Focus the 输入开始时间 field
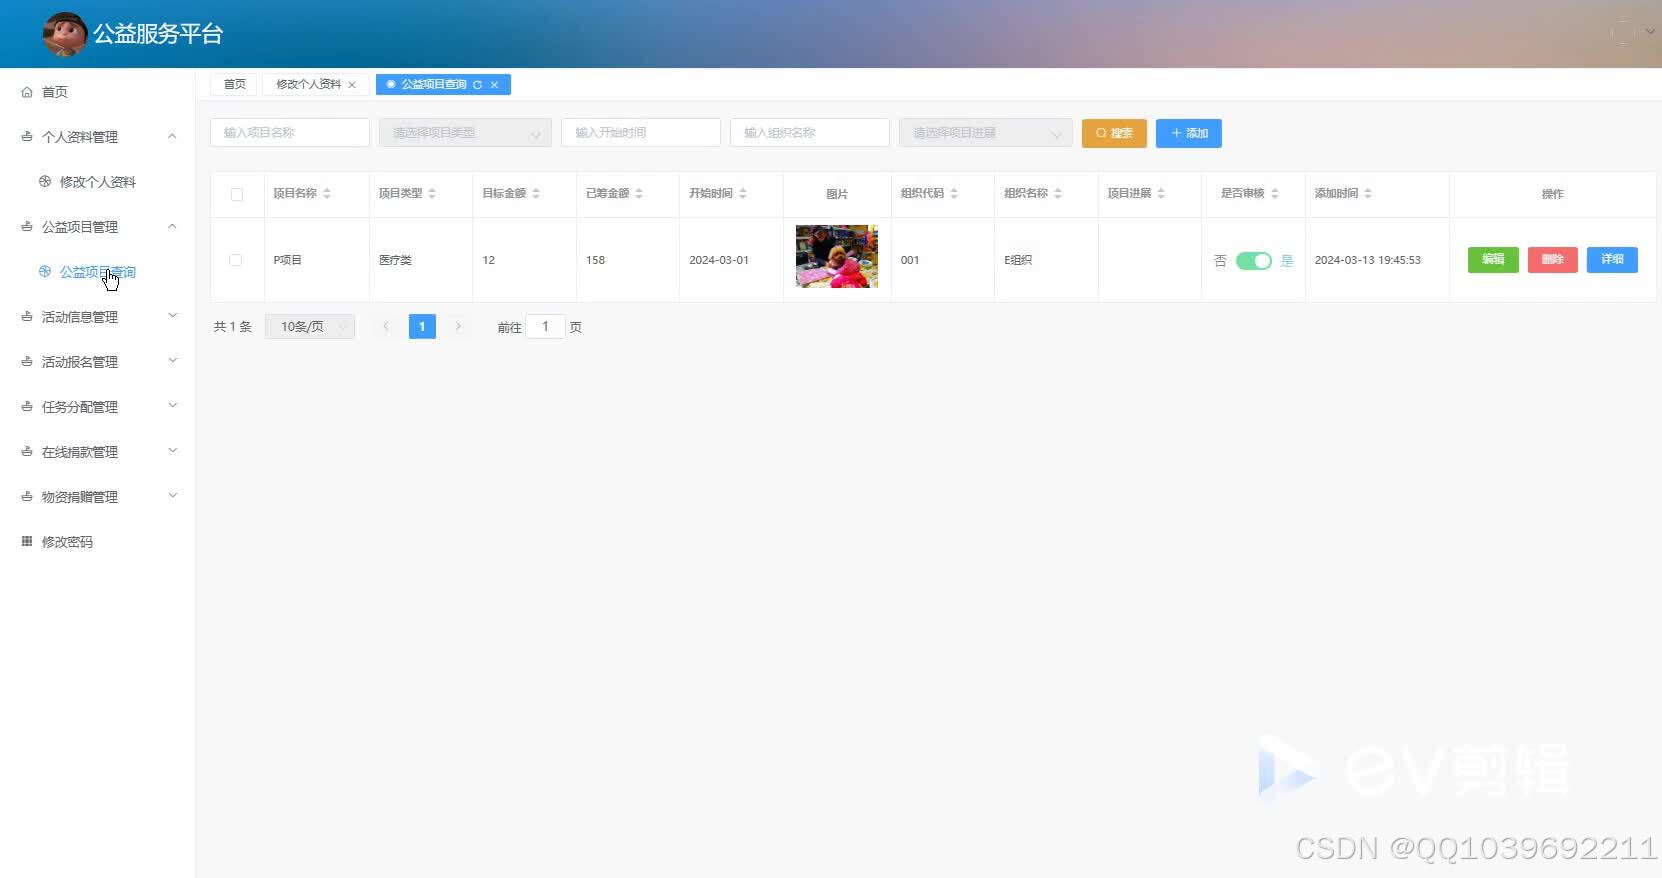This screenshot has width=1662, height=878. tap(641, 133)
